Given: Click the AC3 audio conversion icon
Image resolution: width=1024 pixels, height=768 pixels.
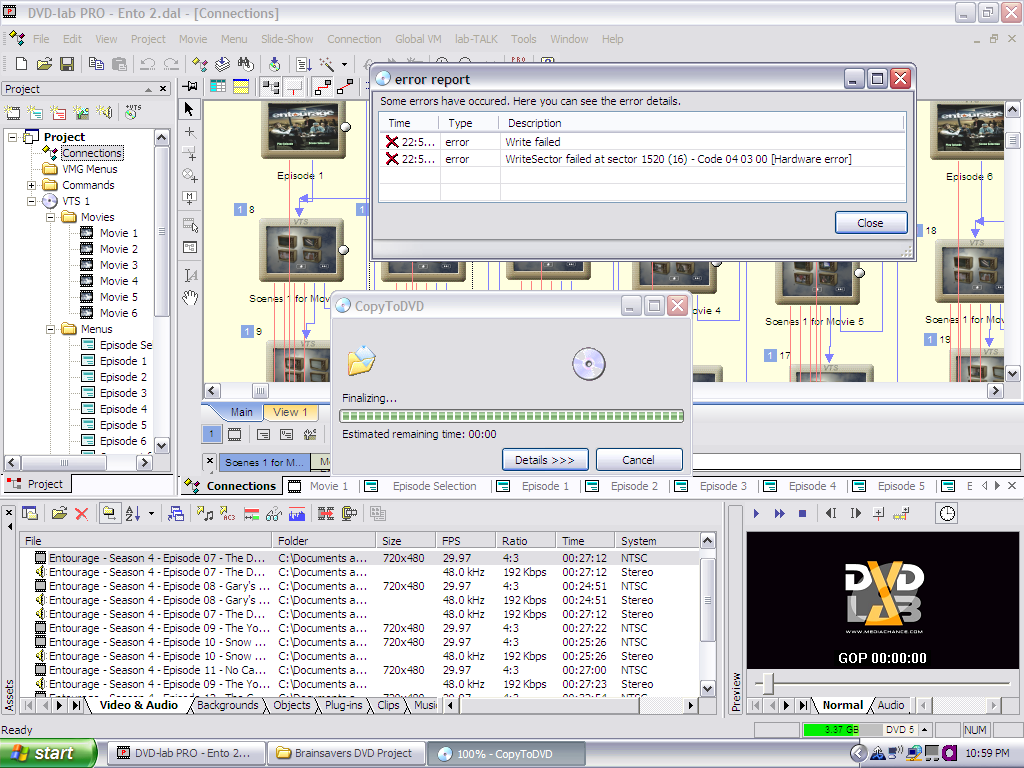Looking at the screenshot, I should [227, 514].
